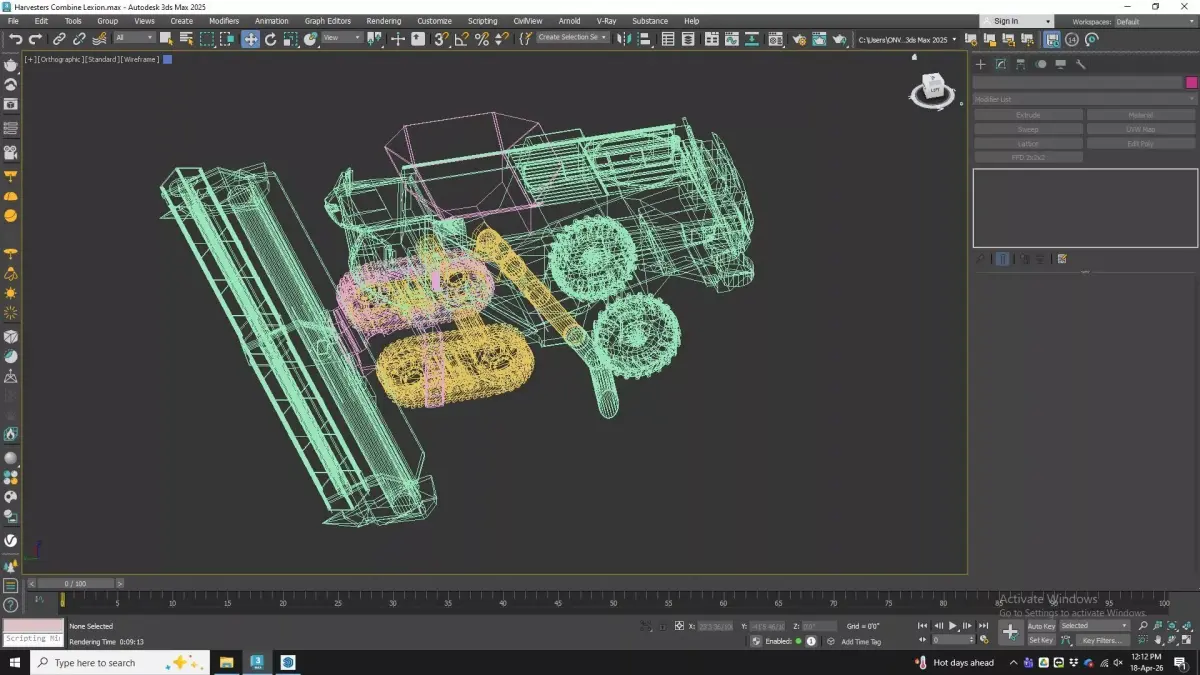Open Select by Name list icon

click(186, 39)
